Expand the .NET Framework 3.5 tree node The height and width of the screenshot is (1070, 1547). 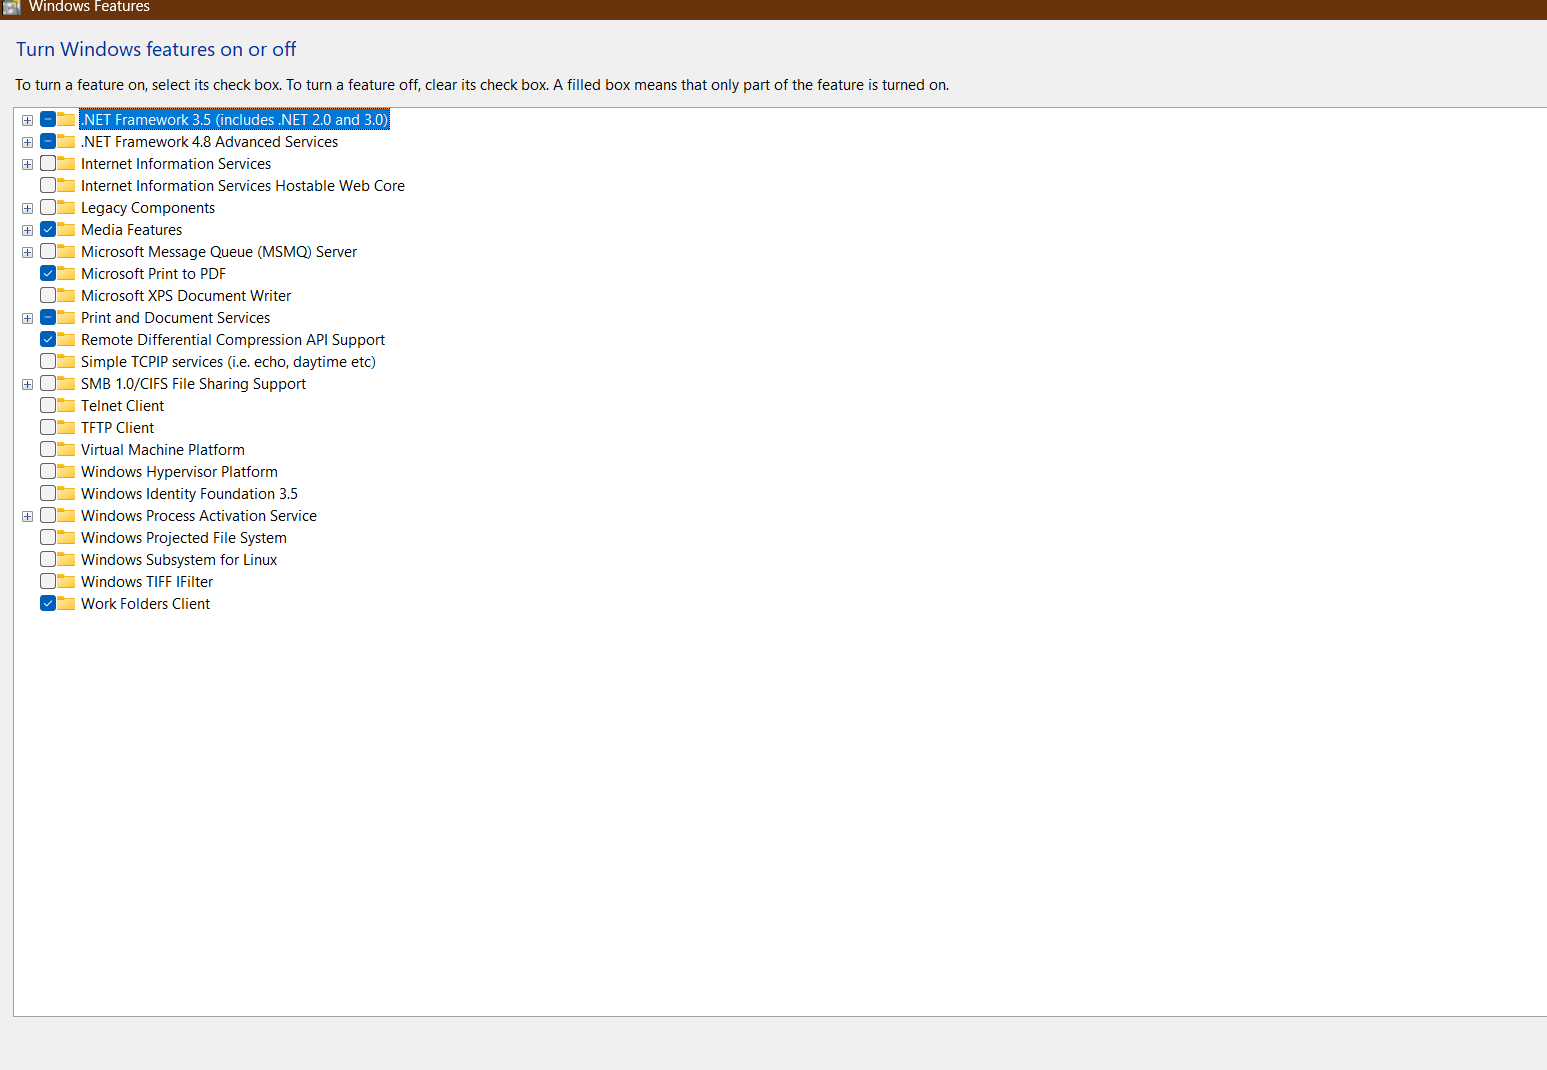28,120
